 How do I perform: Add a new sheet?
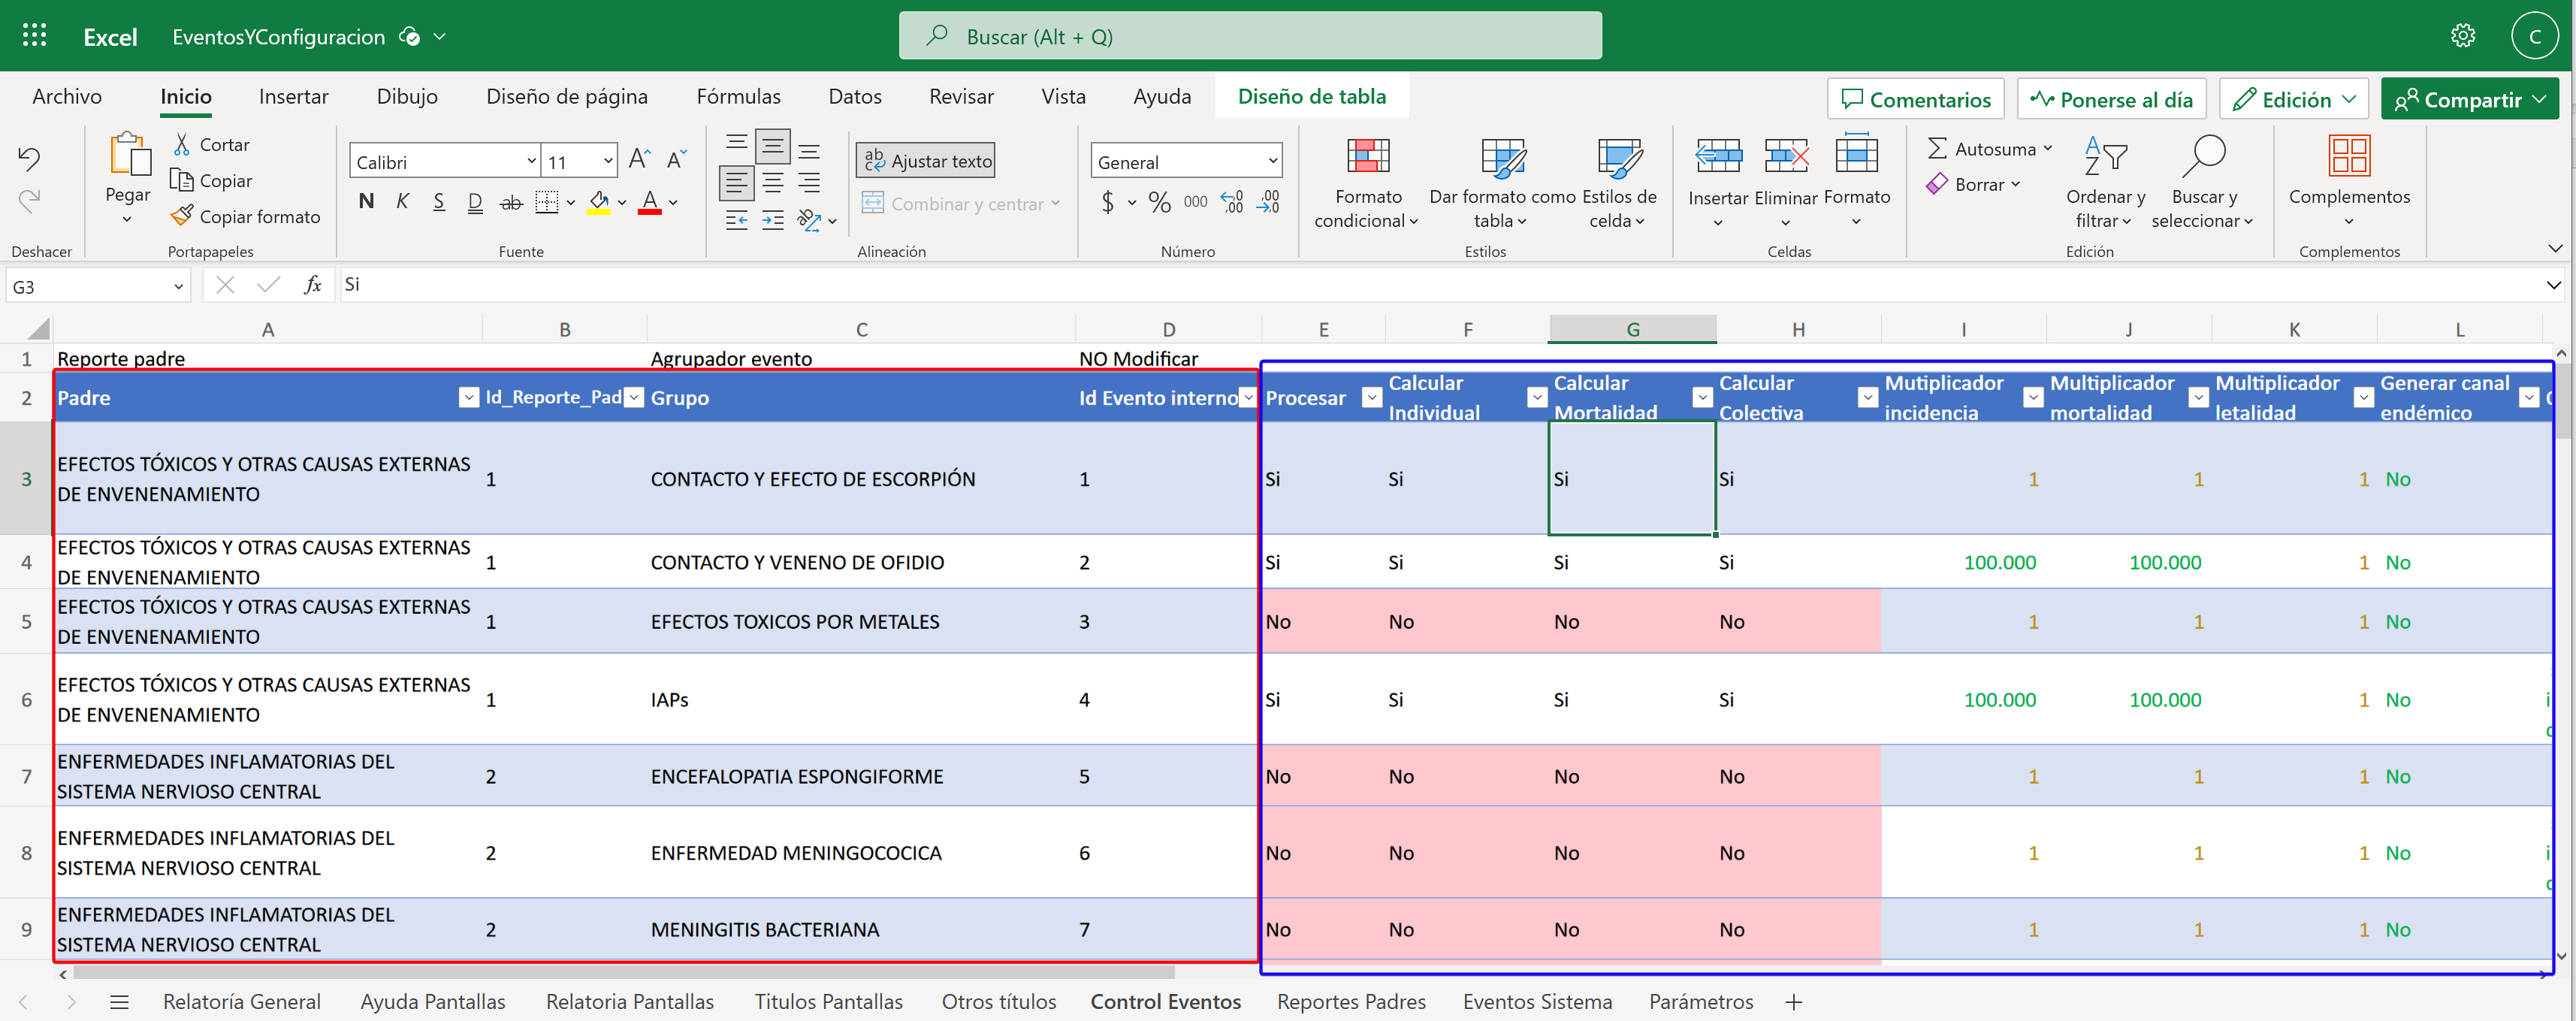click(1794, 1002)
